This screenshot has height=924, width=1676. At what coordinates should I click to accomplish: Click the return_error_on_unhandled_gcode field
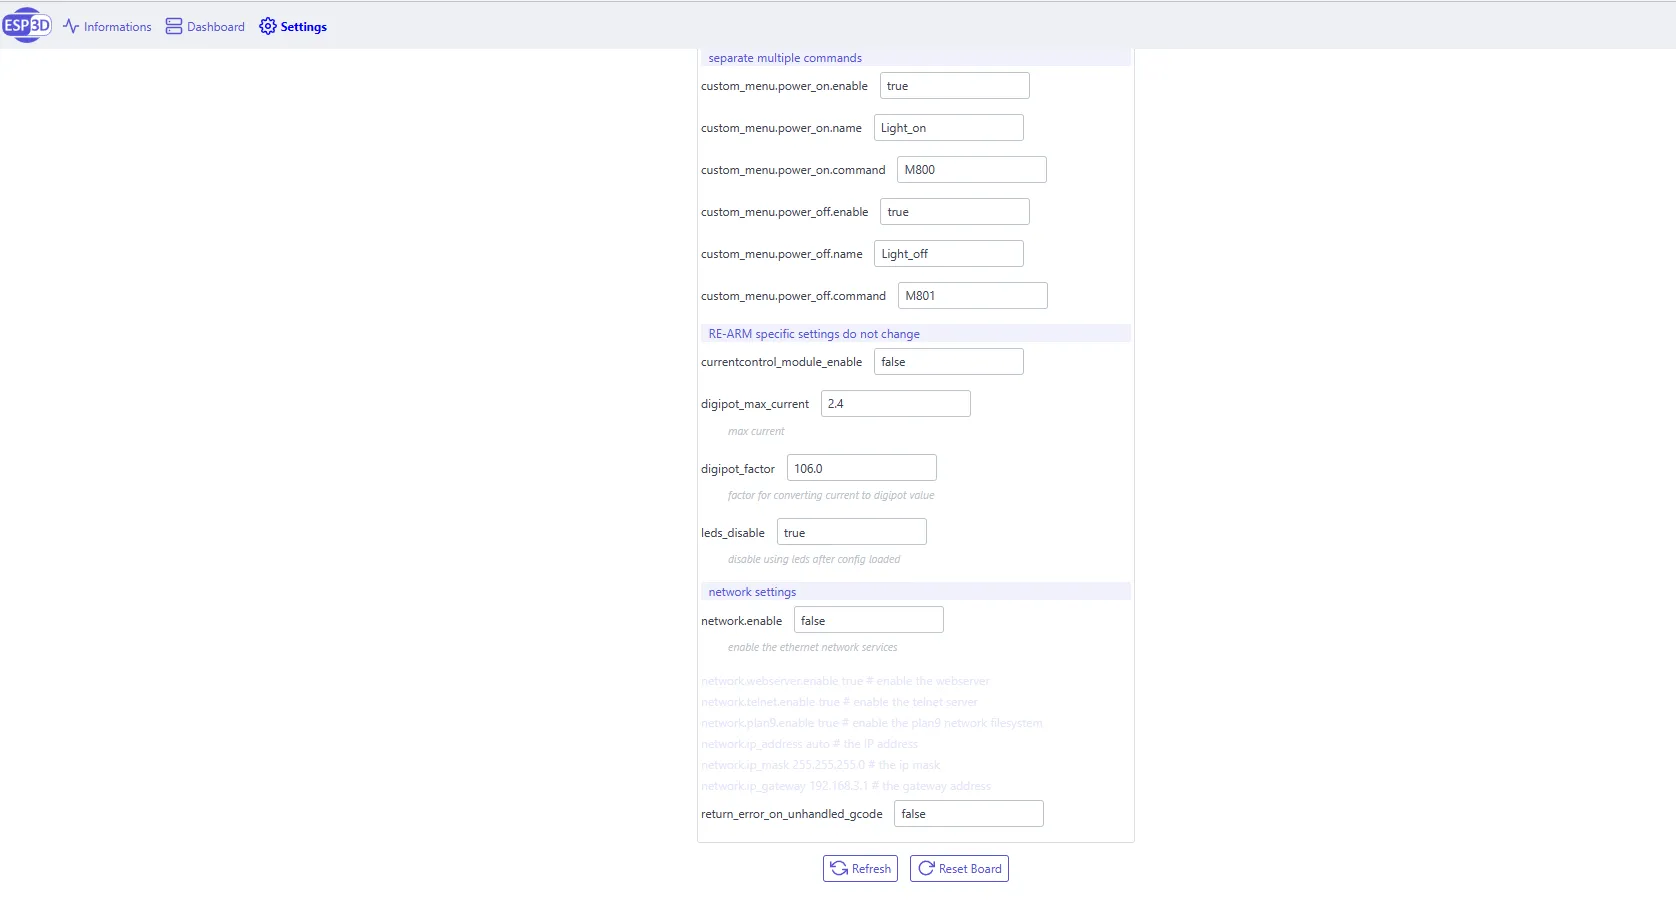(x=968, y=814)
